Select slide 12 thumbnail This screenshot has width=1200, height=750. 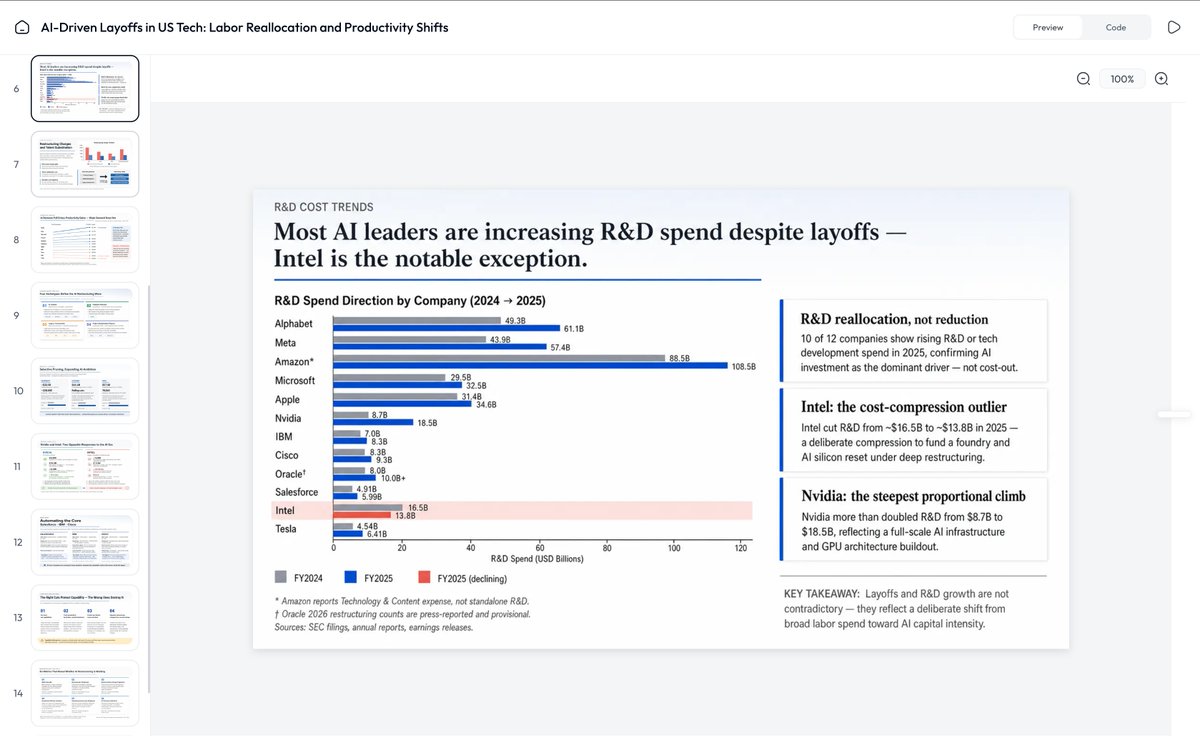click(85, 542)
